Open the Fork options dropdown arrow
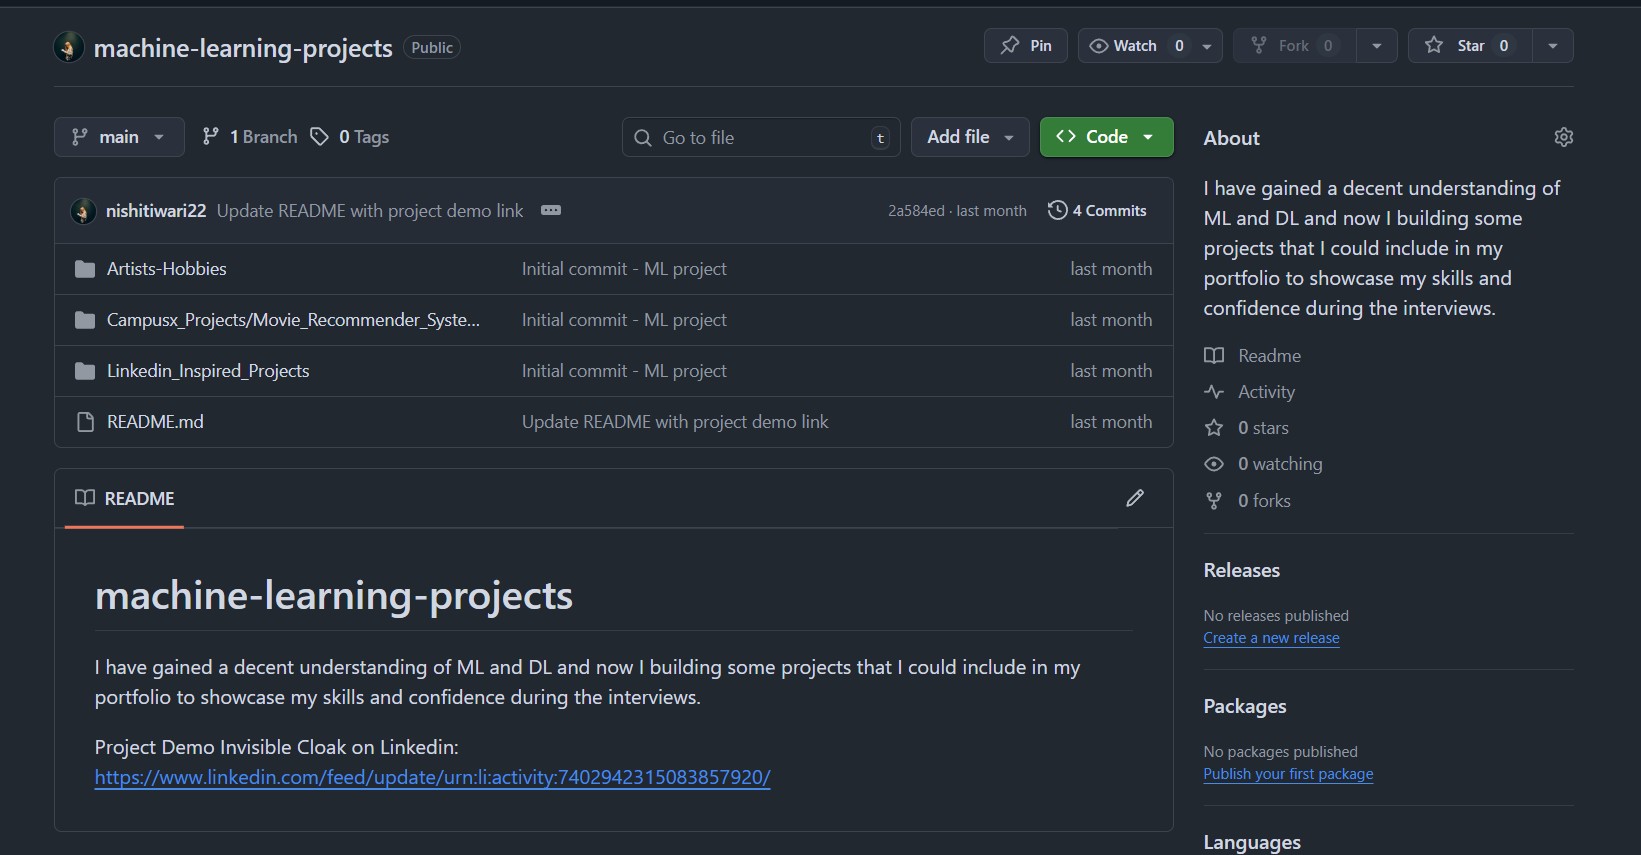The image size is (1641, 855). coord(1377,46)
